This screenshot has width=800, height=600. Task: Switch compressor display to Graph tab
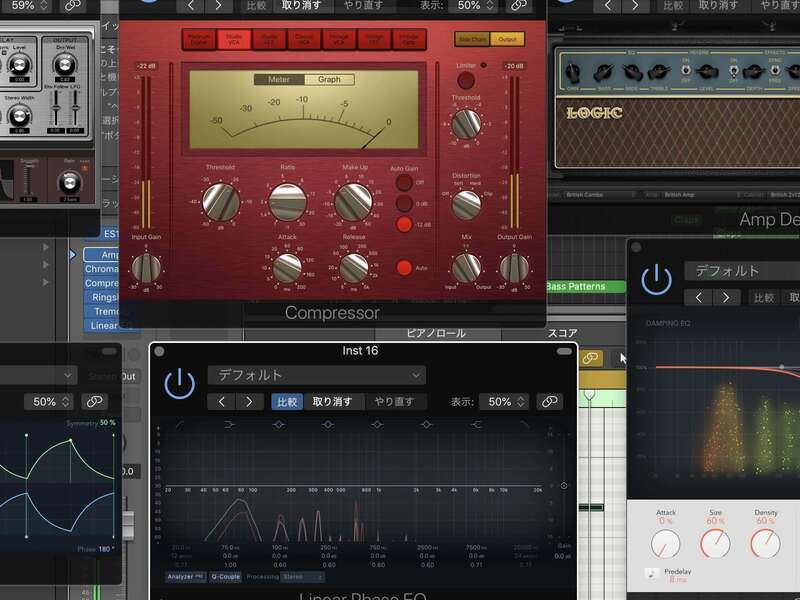[x=329, y=79]
